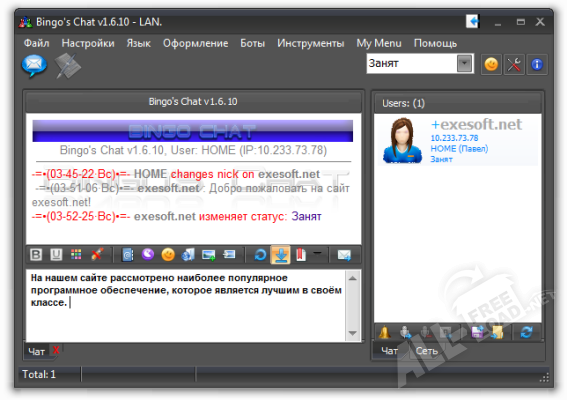Click the back arrow icon in title bar
Screen dimensions: 567x400
click(473, 21)
